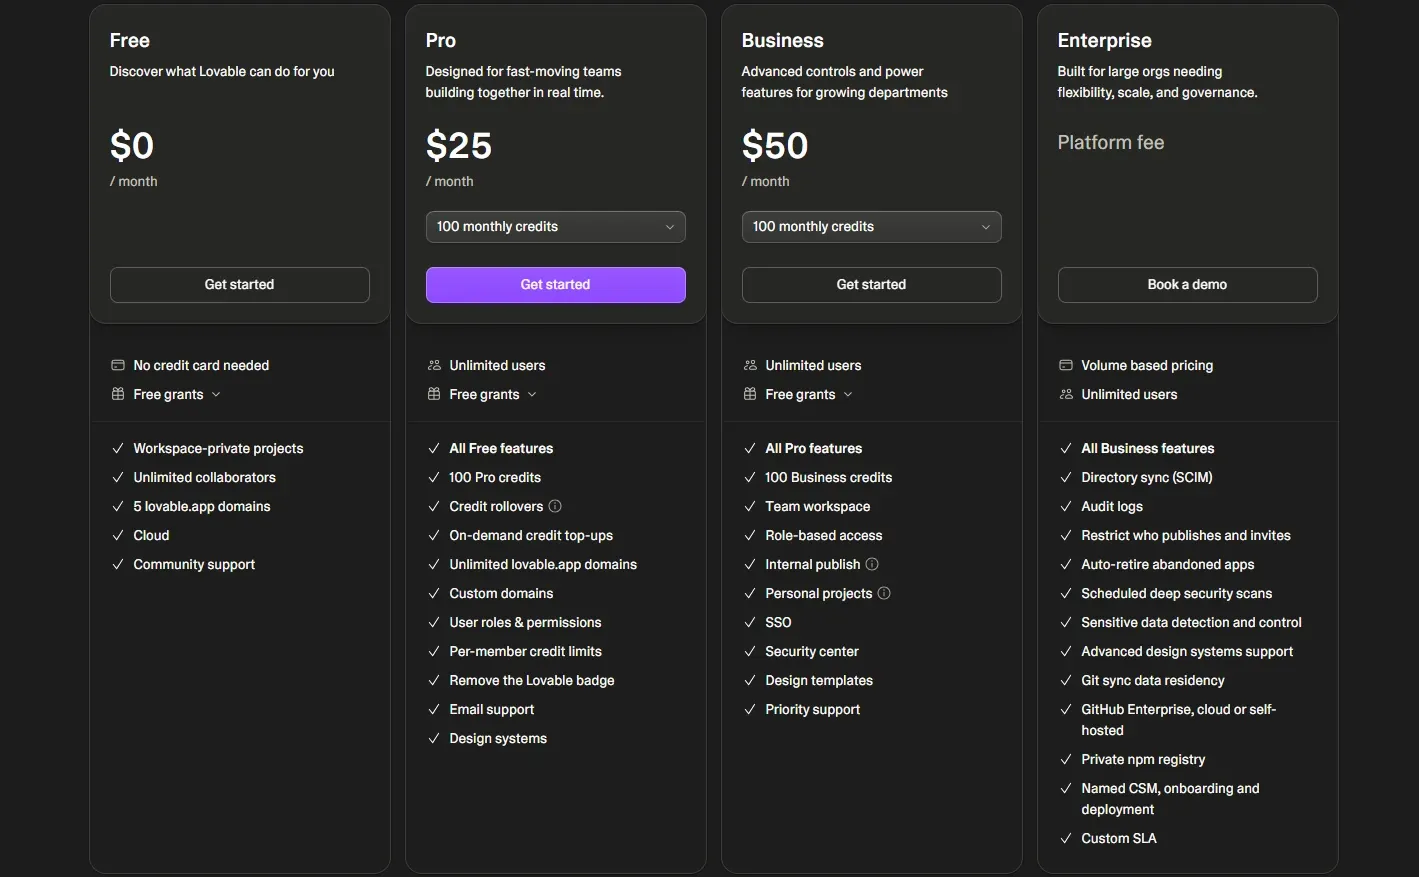Click Remove the Lovable badge text
Screen dimensions: 1419x877
point(532,680)
